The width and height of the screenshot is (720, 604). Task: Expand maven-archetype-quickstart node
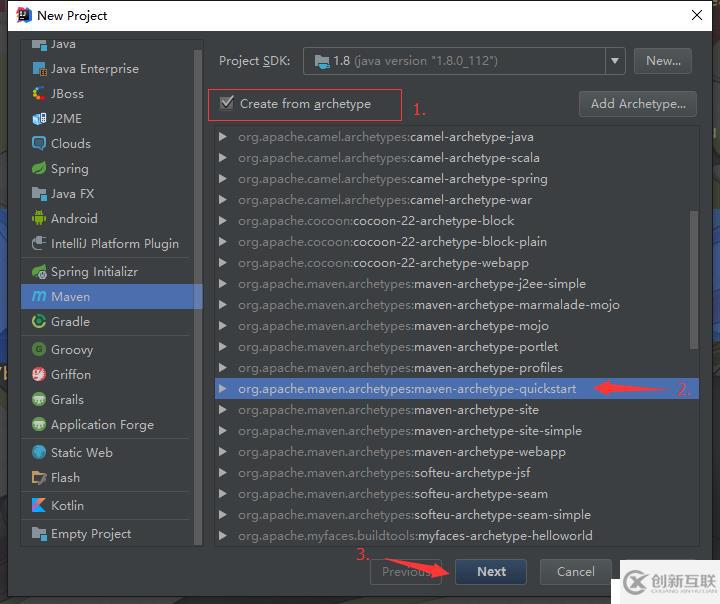223,389
